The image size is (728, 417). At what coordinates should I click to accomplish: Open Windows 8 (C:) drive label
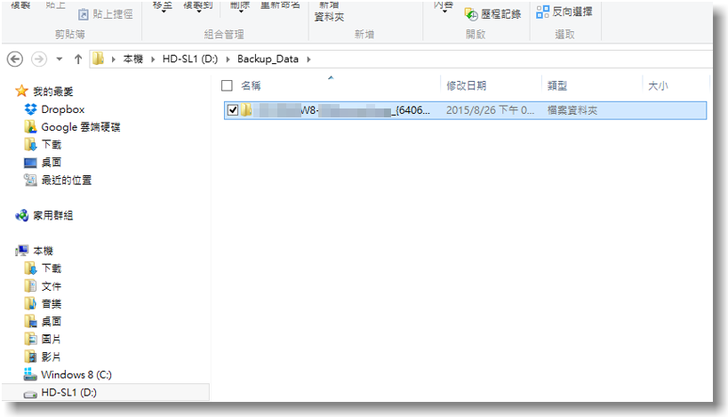(x=76, y=374)
